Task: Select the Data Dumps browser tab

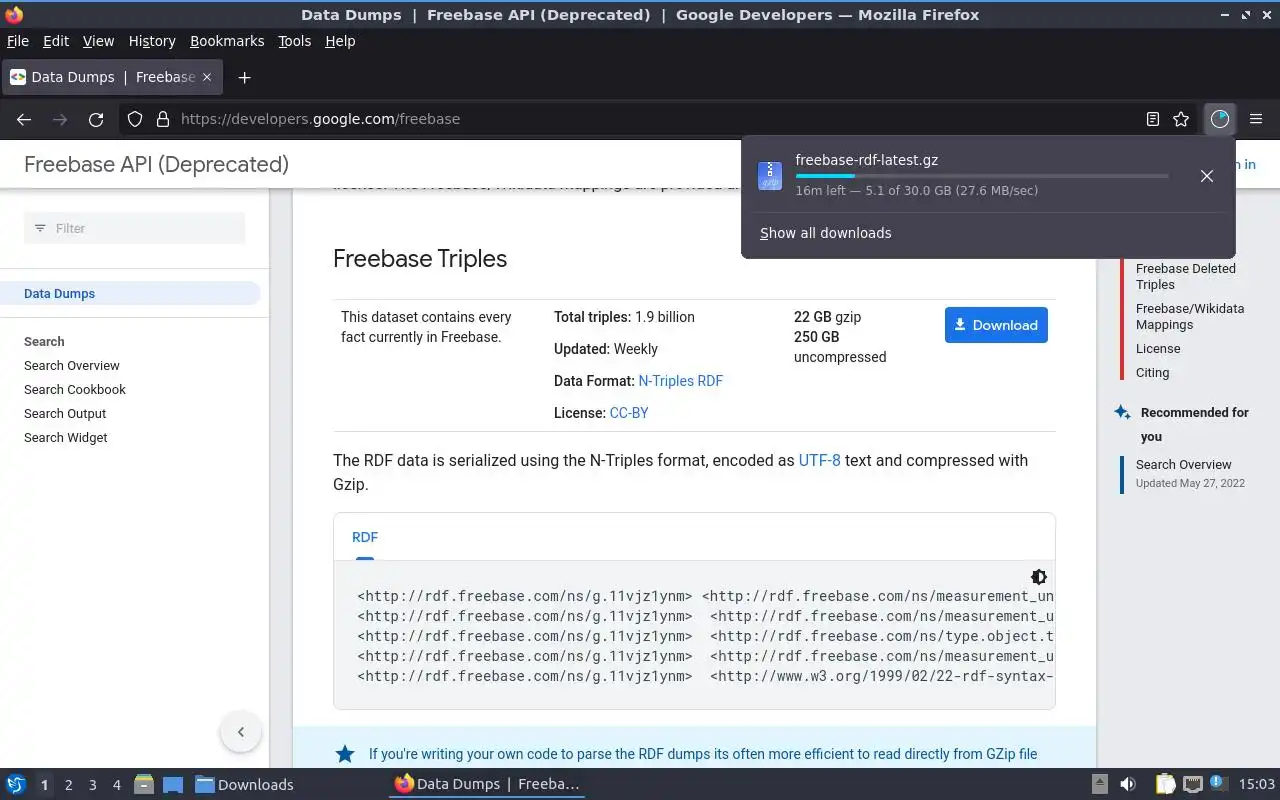Action: pyautogui.click(x=111, y=77)
